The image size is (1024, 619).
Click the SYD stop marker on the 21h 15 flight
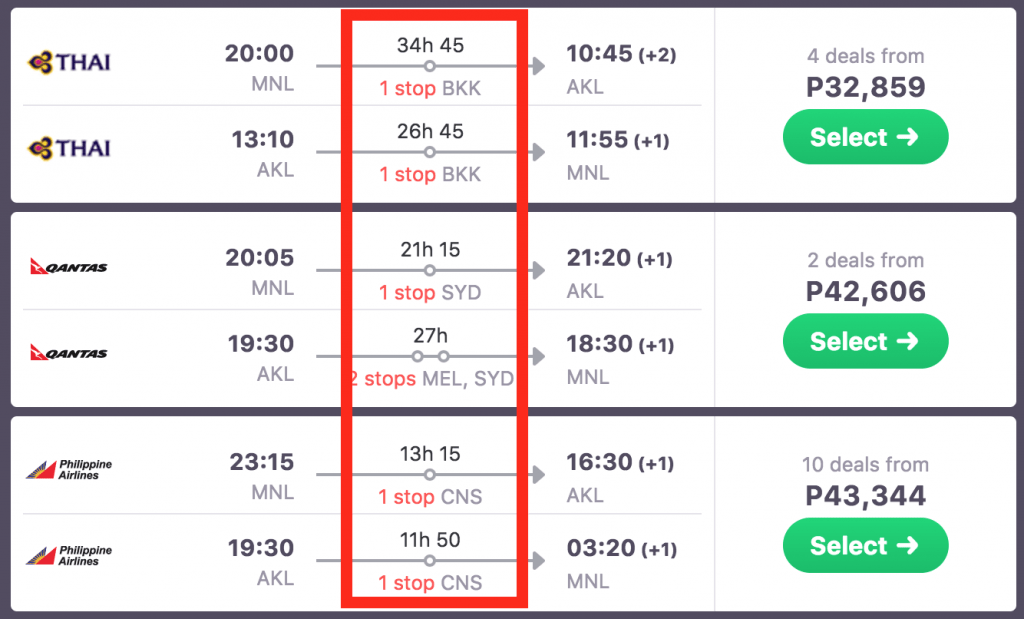click(x=429, y=270)
